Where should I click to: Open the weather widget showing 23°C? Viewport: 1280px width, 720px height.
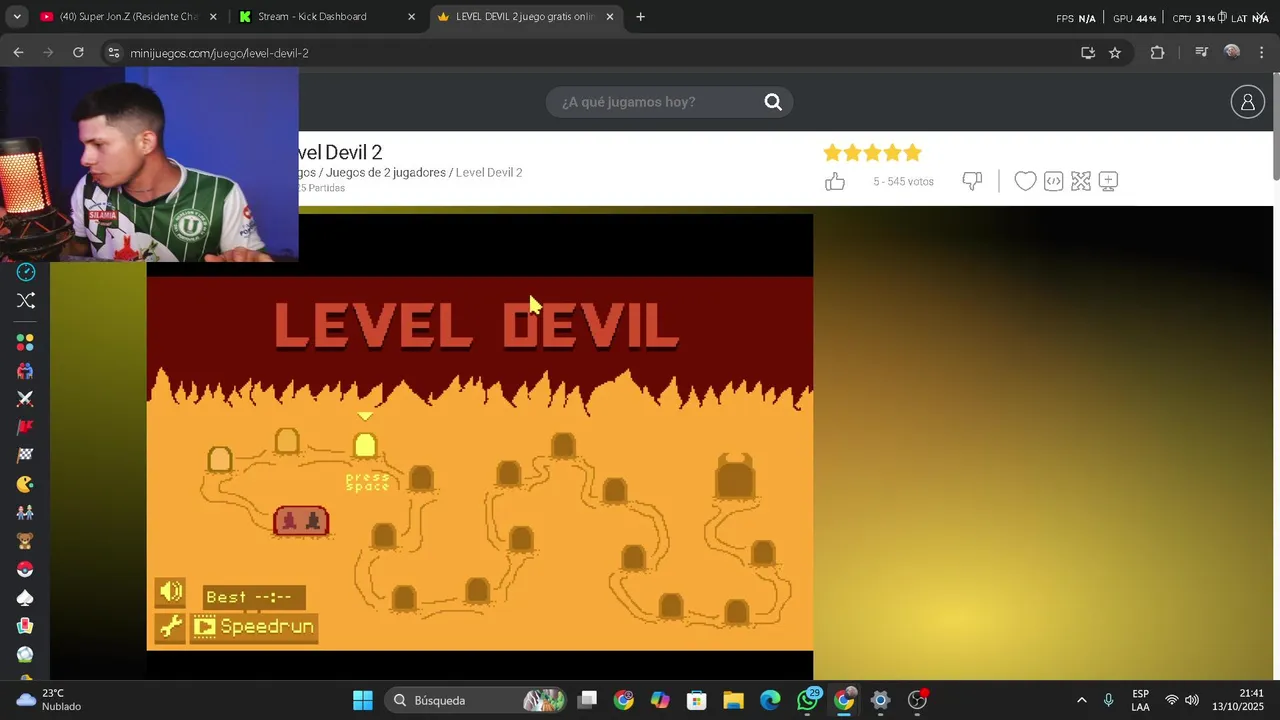pos(48,700)
